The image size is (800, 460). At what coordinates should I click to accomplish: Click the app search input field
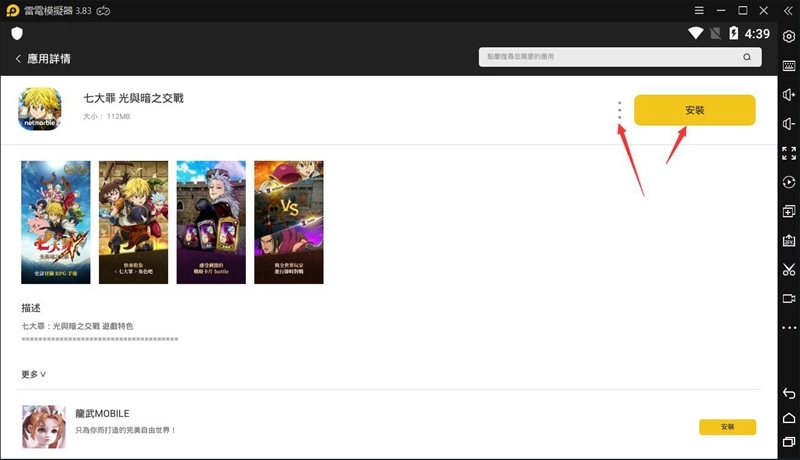point(619,57)
